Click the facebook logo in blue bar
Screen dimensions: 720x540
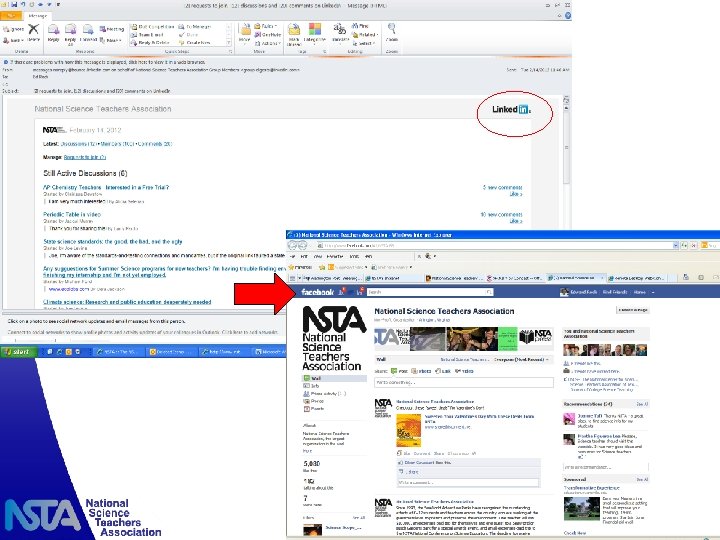(317, 292)
